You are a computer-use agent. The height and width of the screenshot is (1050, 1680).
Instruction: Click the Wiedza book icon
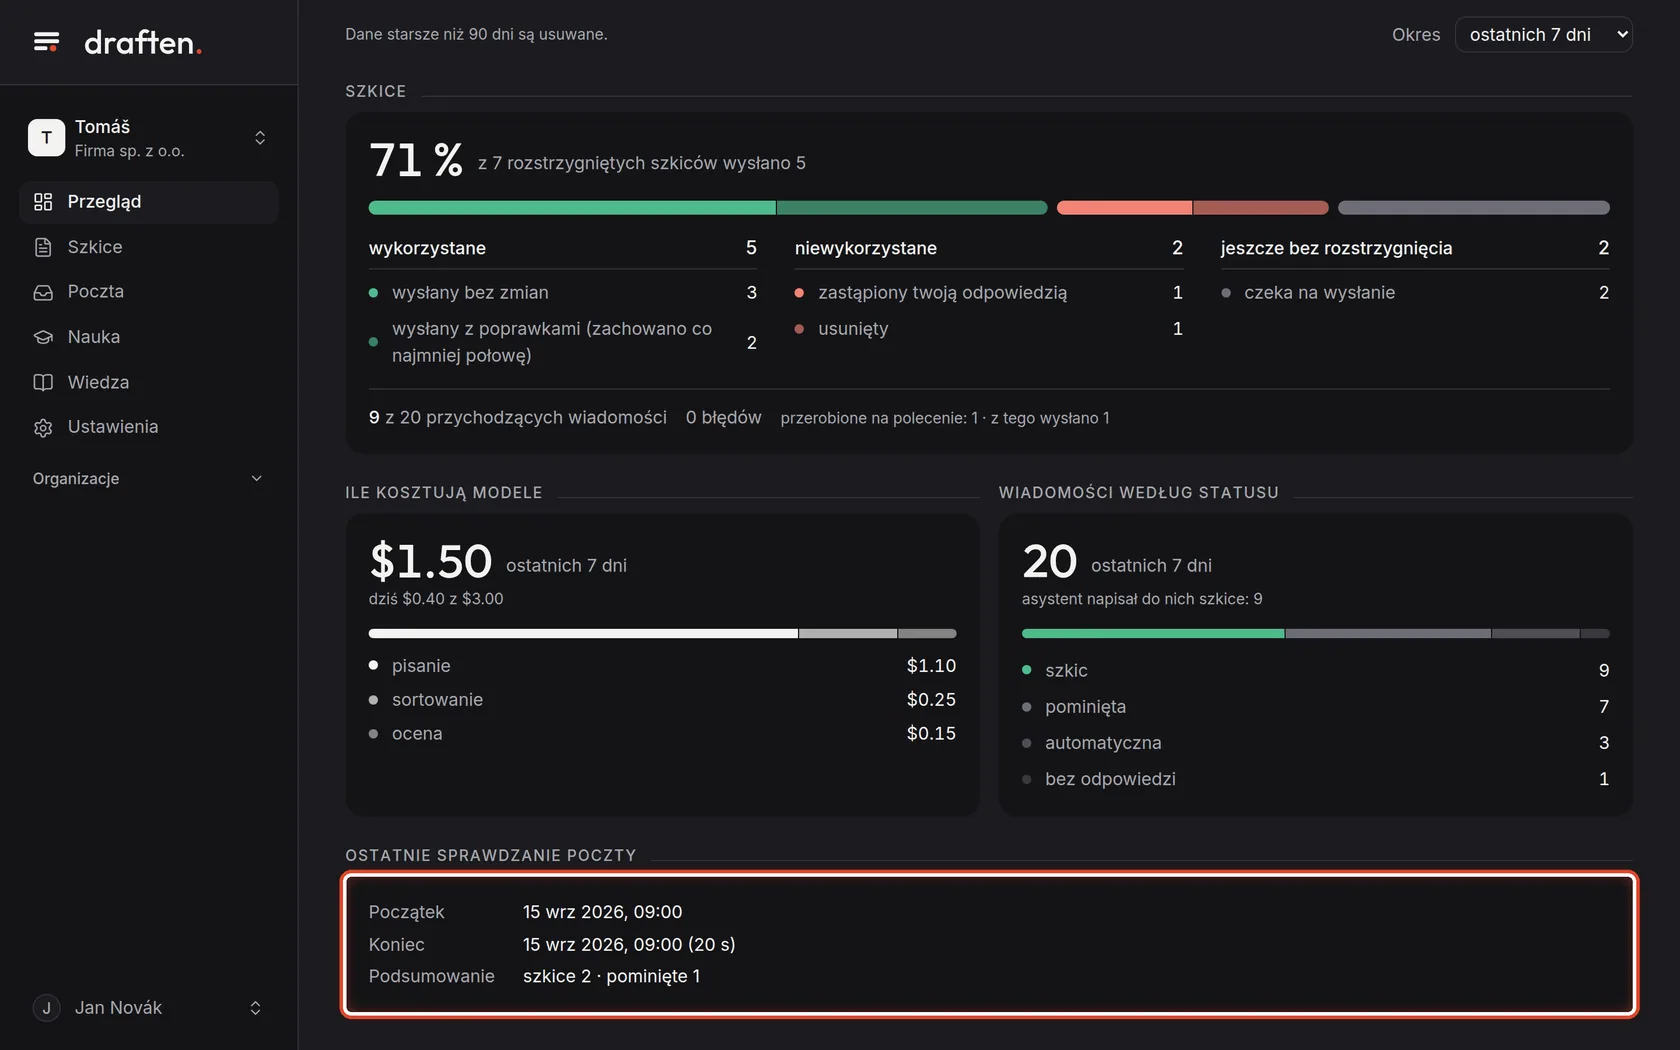43,382
